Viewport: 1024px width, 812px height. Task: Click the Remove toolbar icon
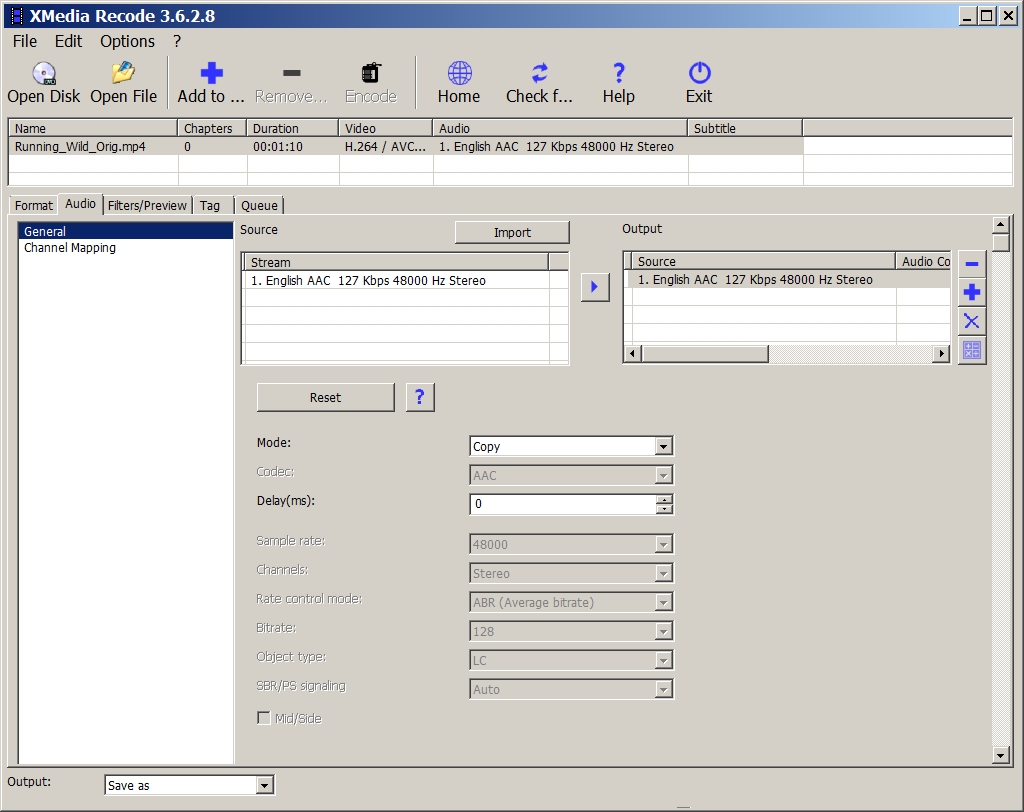(291, 73)
